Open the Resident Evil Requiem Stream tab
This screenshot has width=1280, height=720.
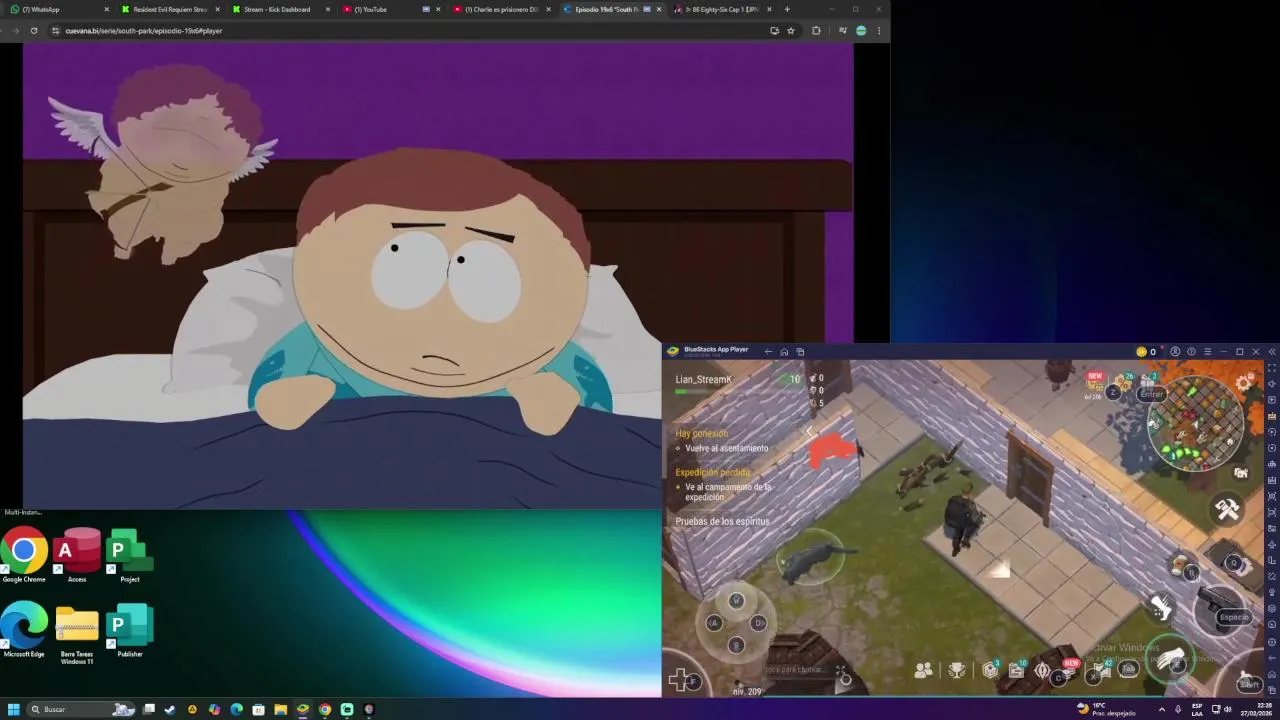point(168,9)
